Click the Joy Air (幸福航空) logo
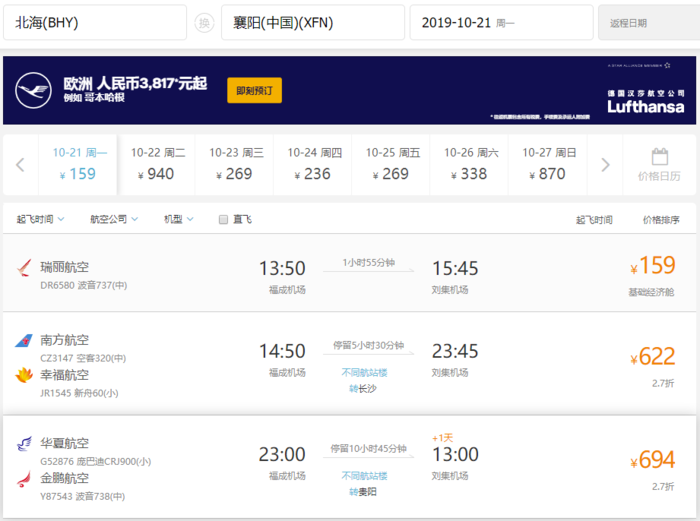Image resolution: width=700 pixels, height=521 pixels. click(24, 376)
